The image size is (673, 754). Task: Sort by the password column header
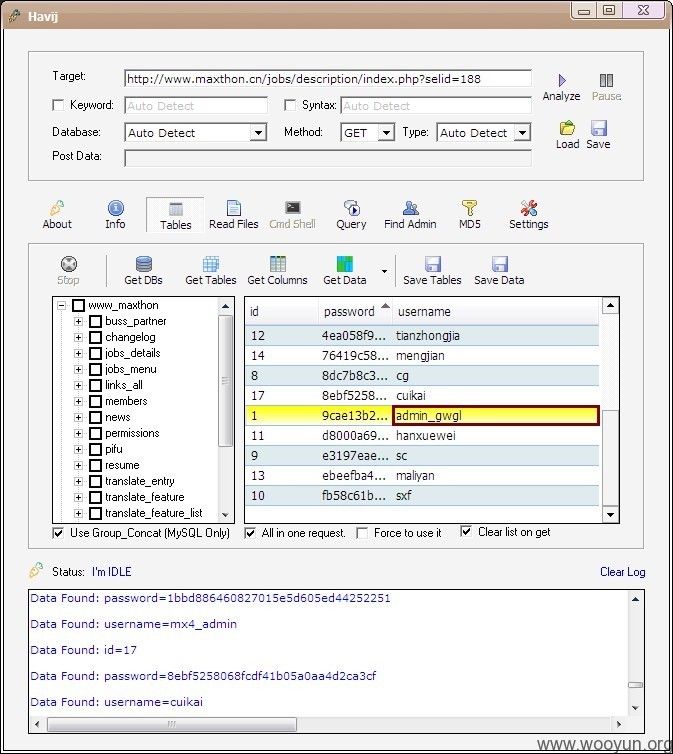click(355, 312)
